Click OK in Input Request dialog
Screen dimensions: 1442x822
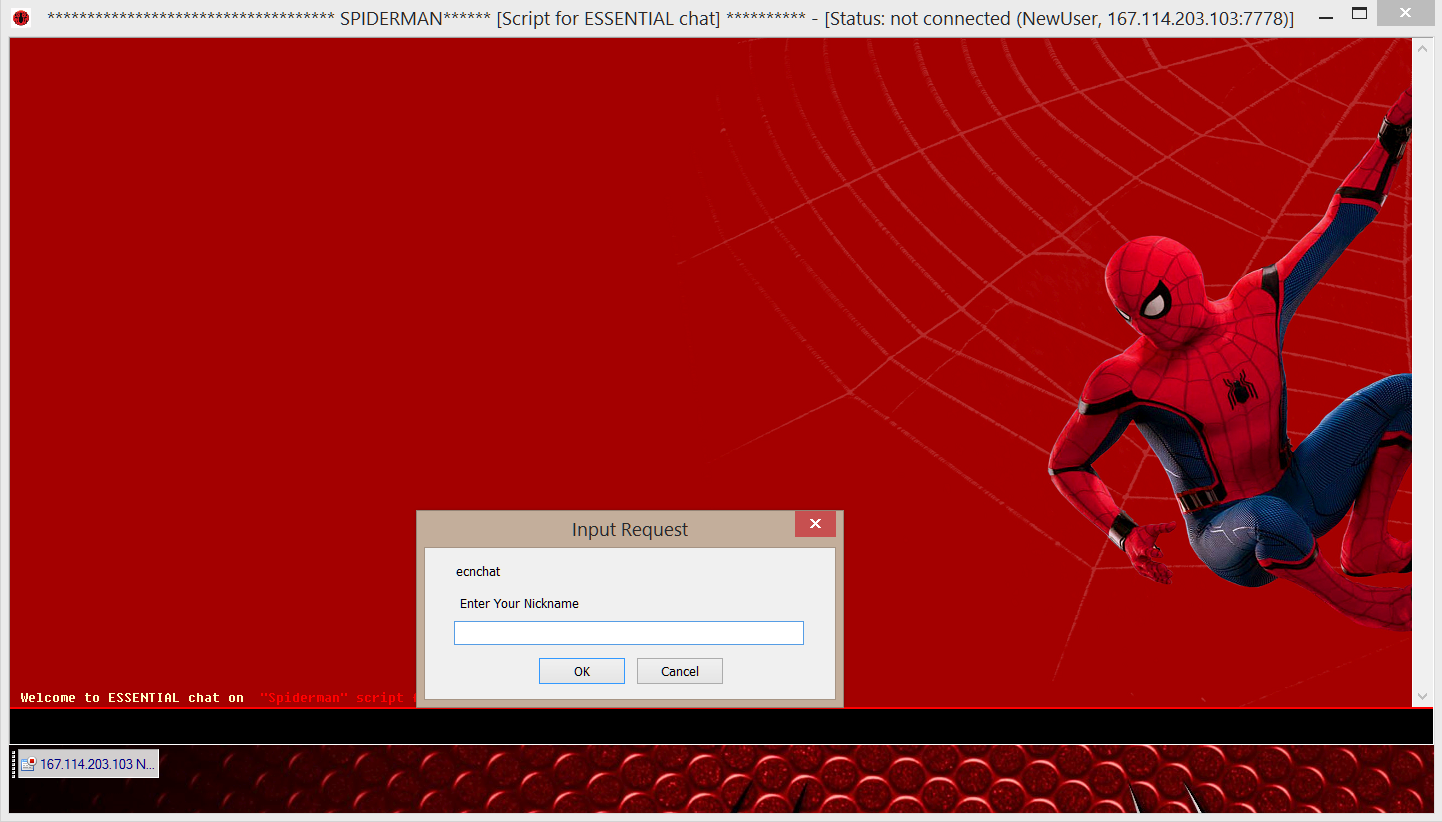click(582, 671)
